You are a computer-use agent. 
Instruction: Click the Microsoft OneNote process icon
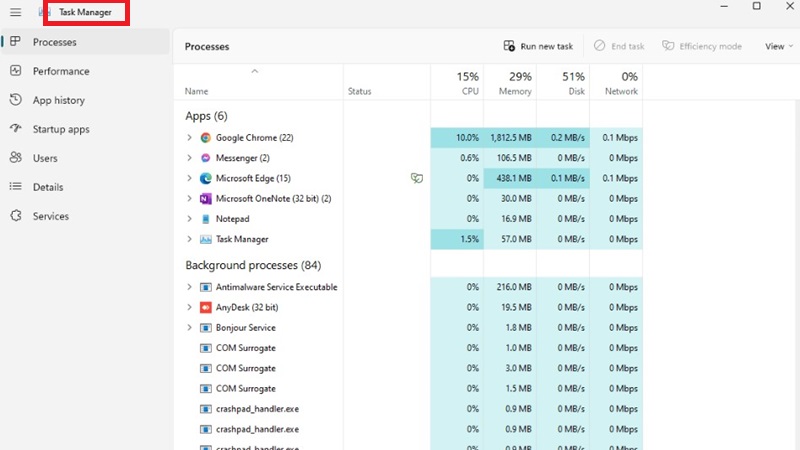[205, 199]
